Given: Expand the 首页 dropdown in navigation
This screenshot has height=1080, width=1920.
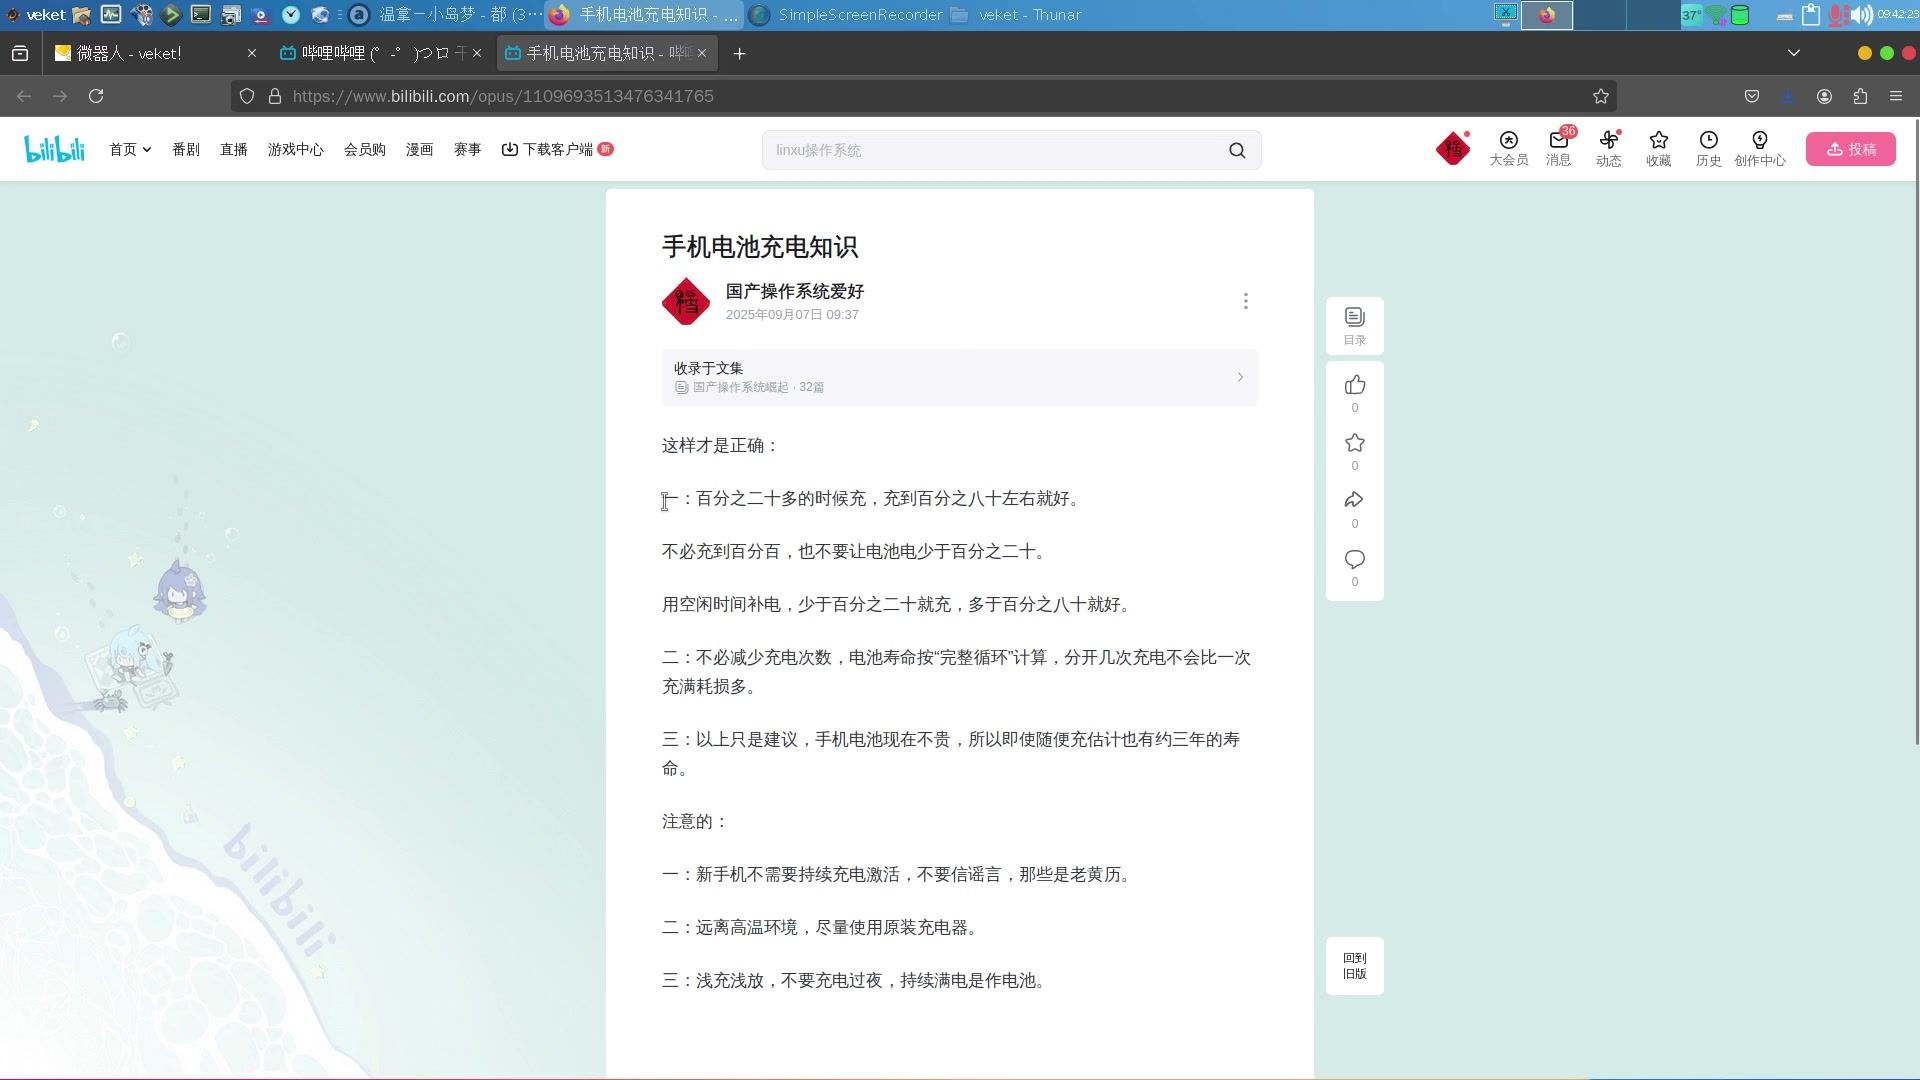Looking at the screenshot, I should (130, 149).
